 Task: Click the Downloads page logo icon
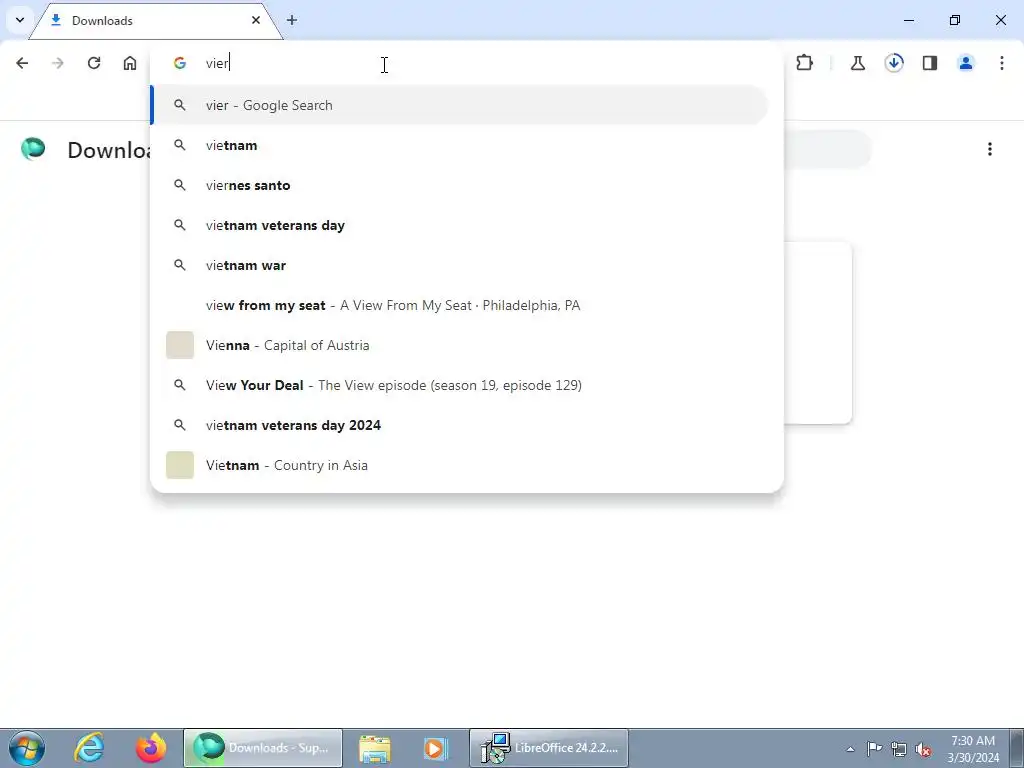[33, 149]
